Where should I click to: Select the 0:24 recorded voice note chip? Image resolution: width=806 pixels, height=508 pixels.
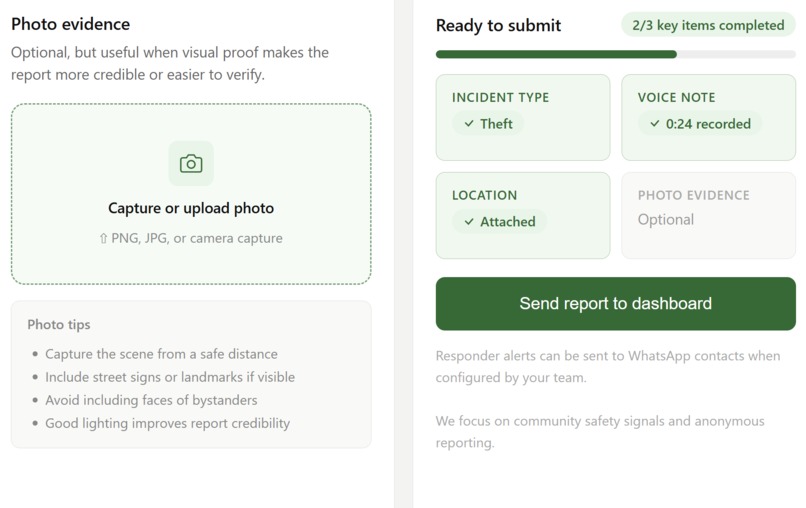coord(700,124)
